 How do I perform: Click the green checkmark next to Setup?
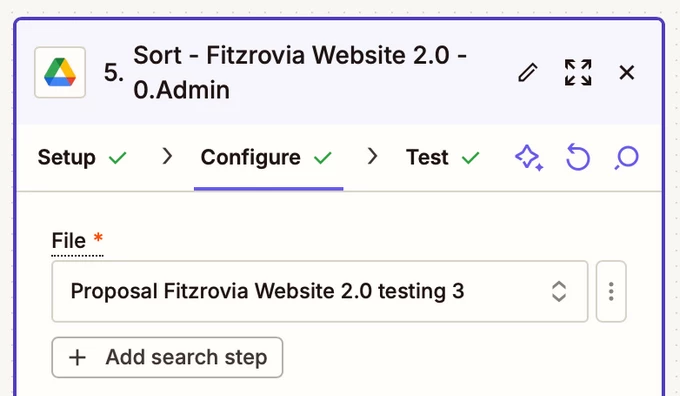pyautogui.click(x=118, y=158)
